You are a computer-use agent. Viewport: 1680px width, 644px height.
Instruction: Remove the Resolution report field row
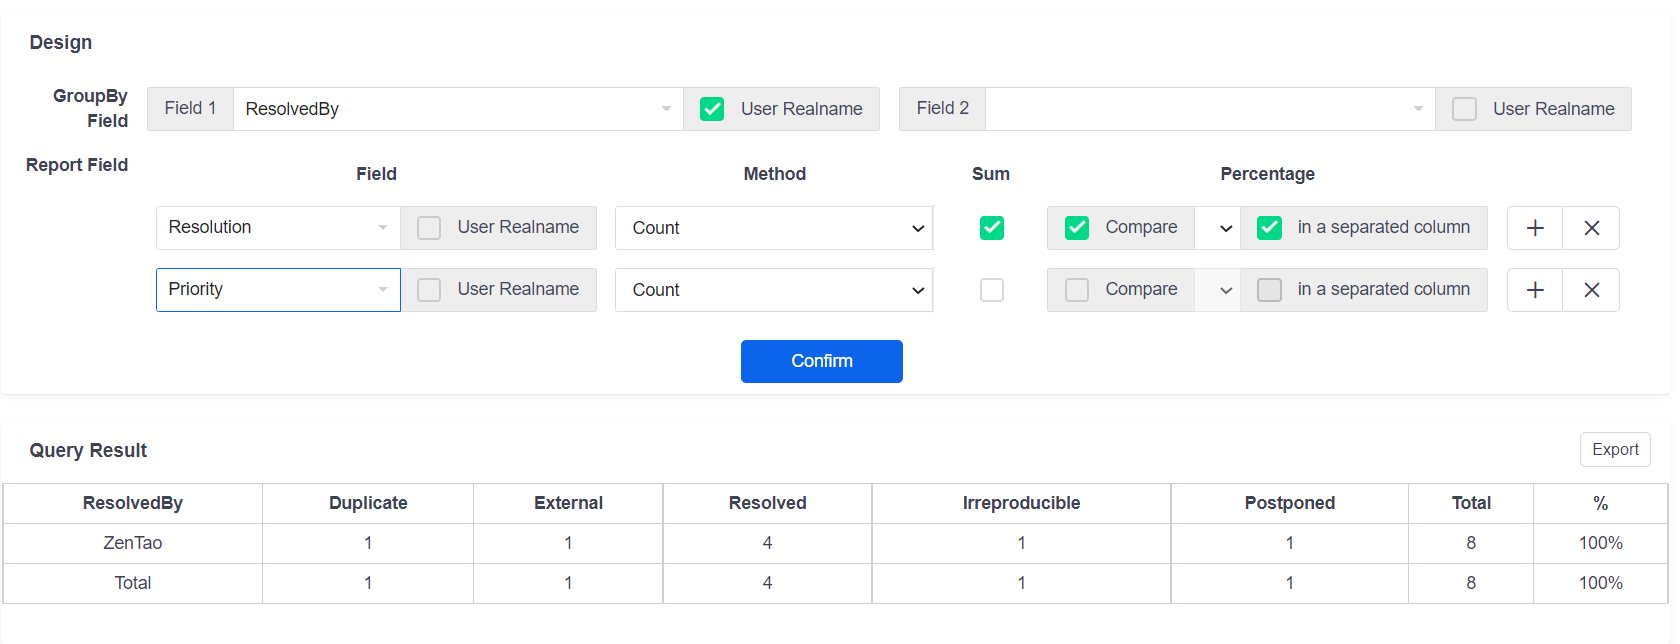click(x=1591, y=228)
